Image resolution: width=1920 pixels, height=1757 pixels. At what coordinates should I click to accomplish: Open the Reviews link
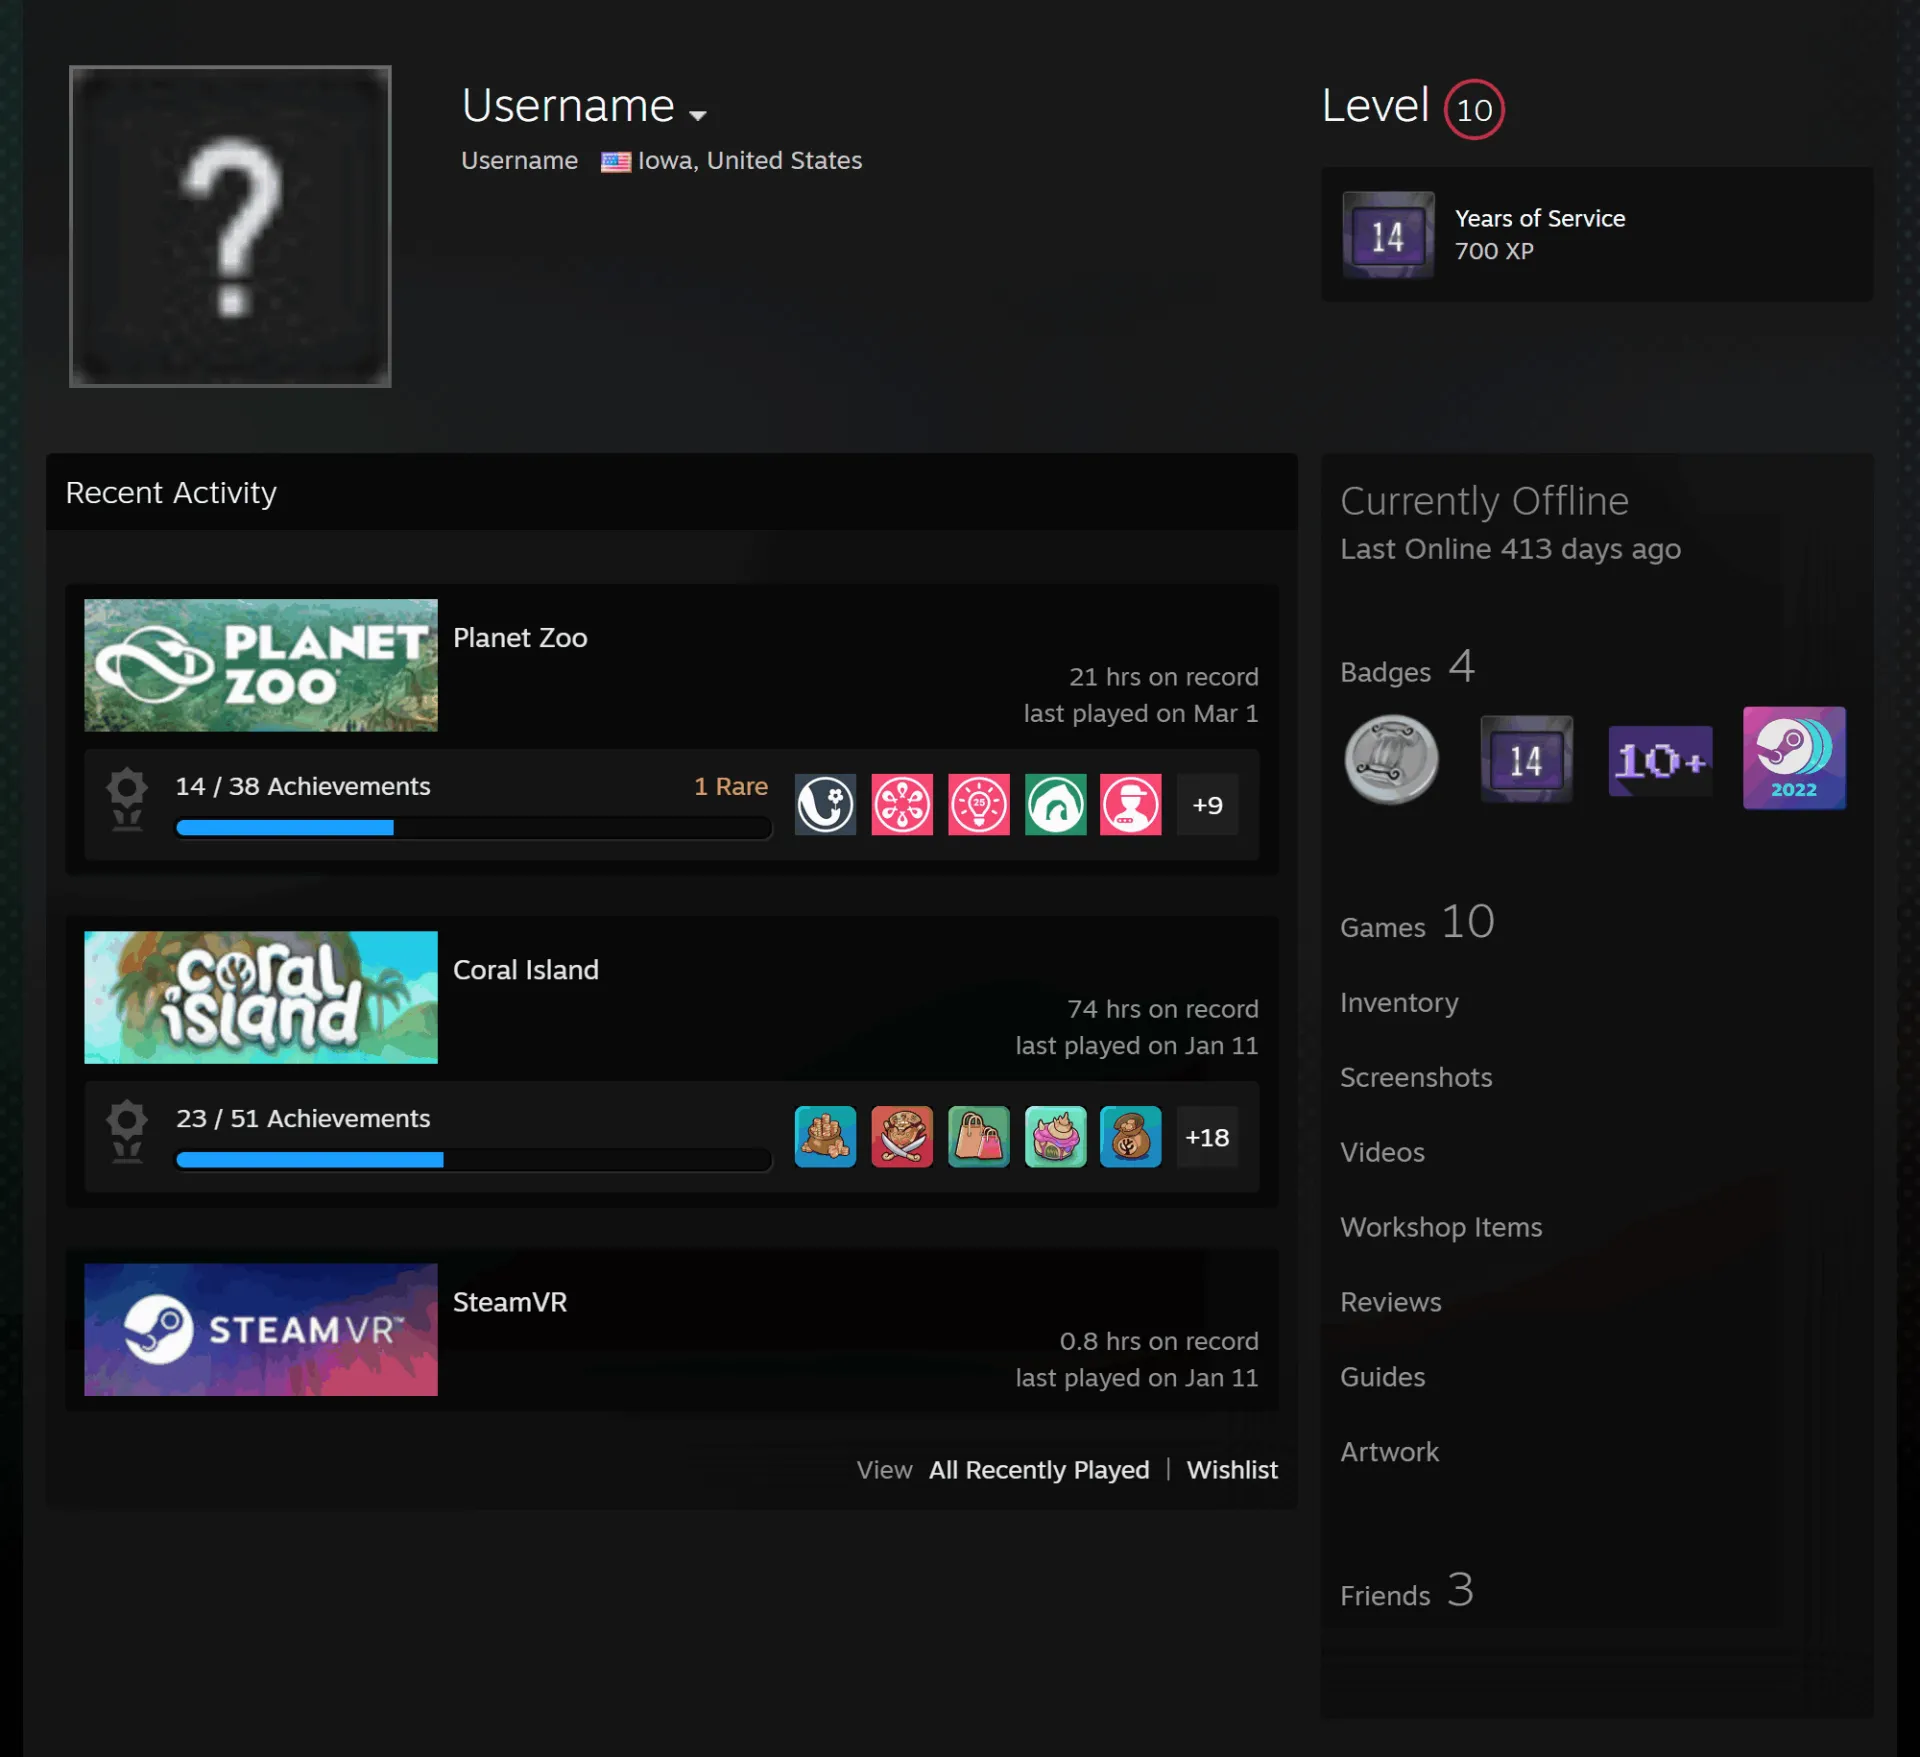coord(1391,1302)
